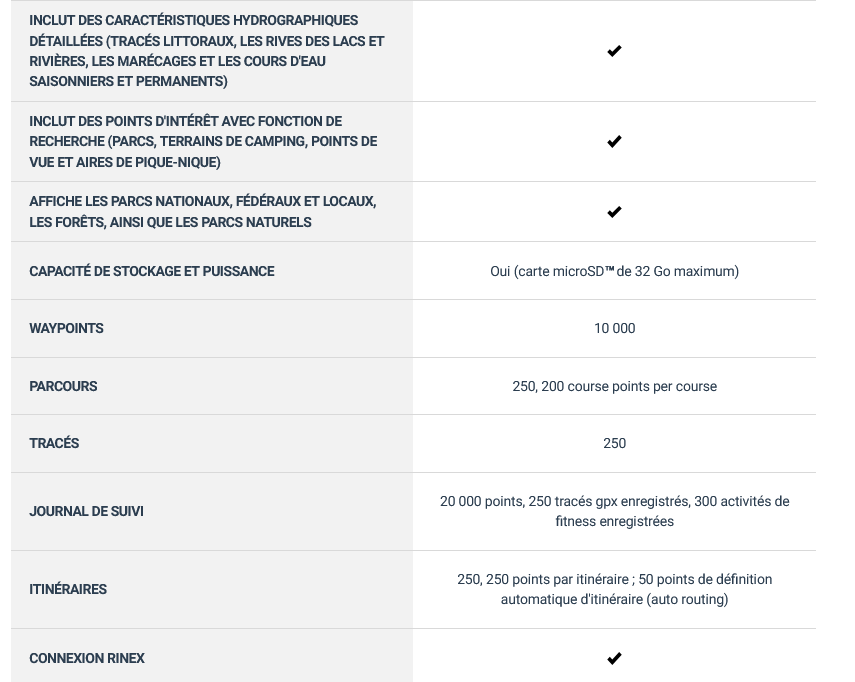This screenshot has width=855, height=682.
Task: Click the Tracés 250 value
Action: coord(615,443)
